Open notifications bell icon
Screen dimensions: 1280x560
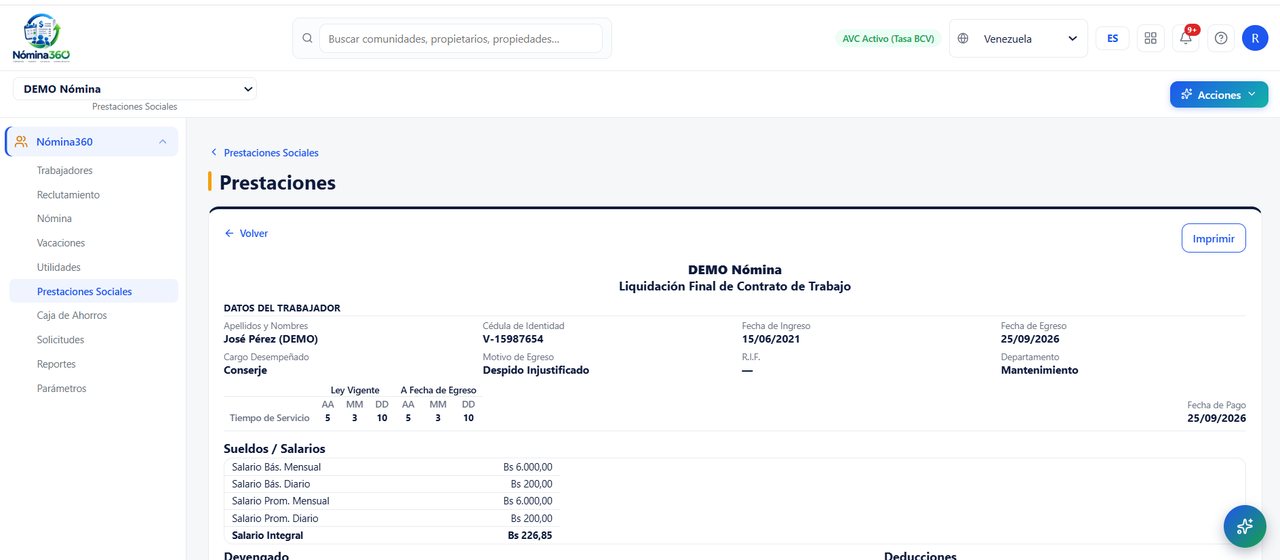[1185, 38]
